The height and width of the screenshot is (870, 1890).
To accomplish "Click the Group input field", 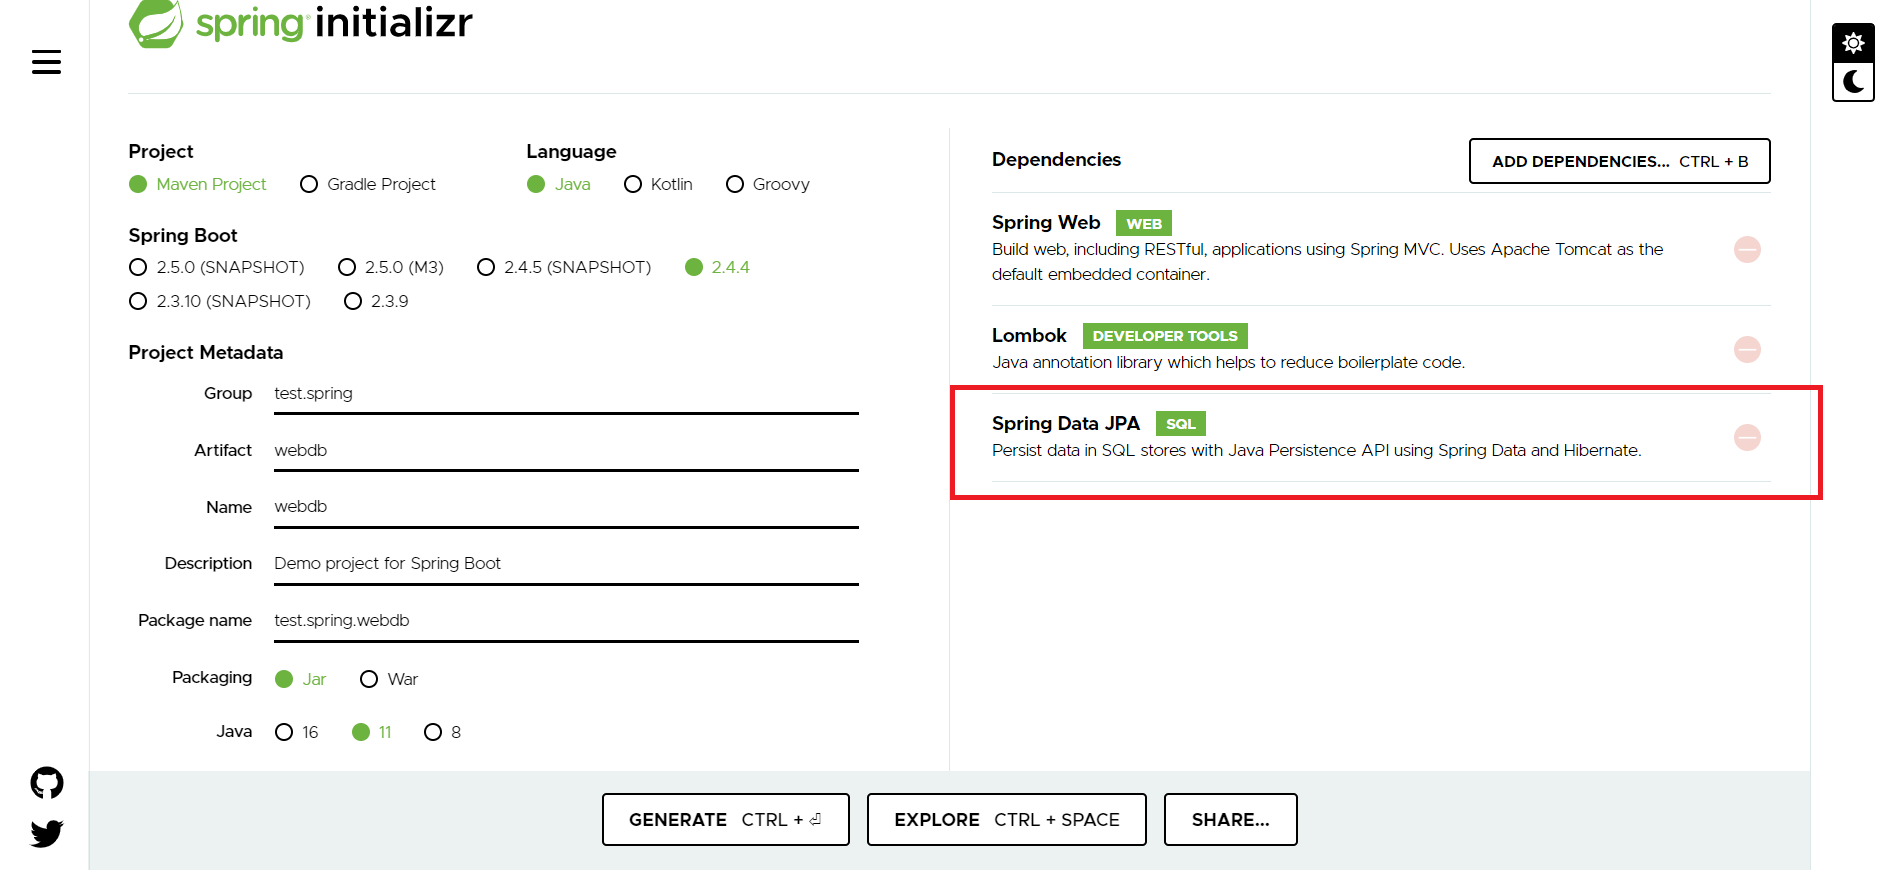I will click(x=566, y=394).
